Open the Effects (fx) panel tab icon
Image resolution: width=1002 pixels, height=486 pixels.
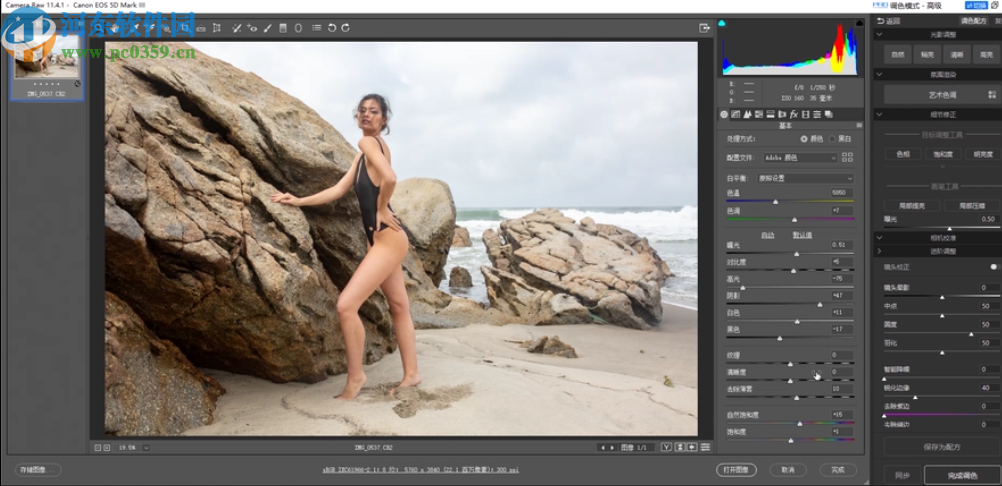pos(793,115)
